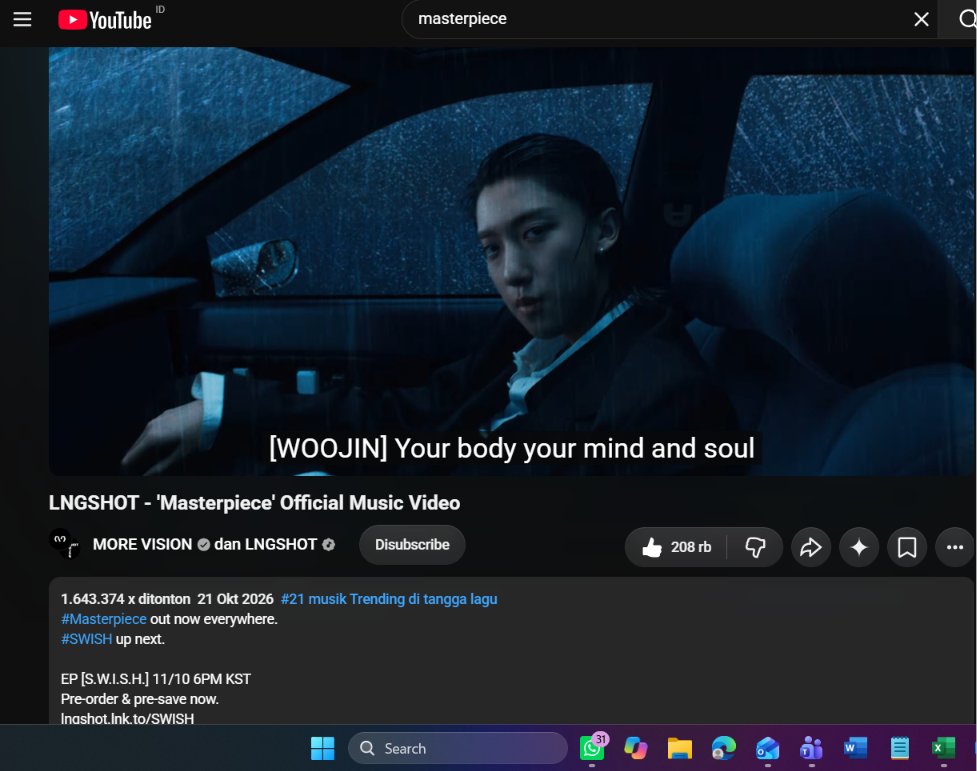The height and width of the screenshot is (771, 977).
Task: Follow the #SWISH hashtag link
Action: coord(87,639)
